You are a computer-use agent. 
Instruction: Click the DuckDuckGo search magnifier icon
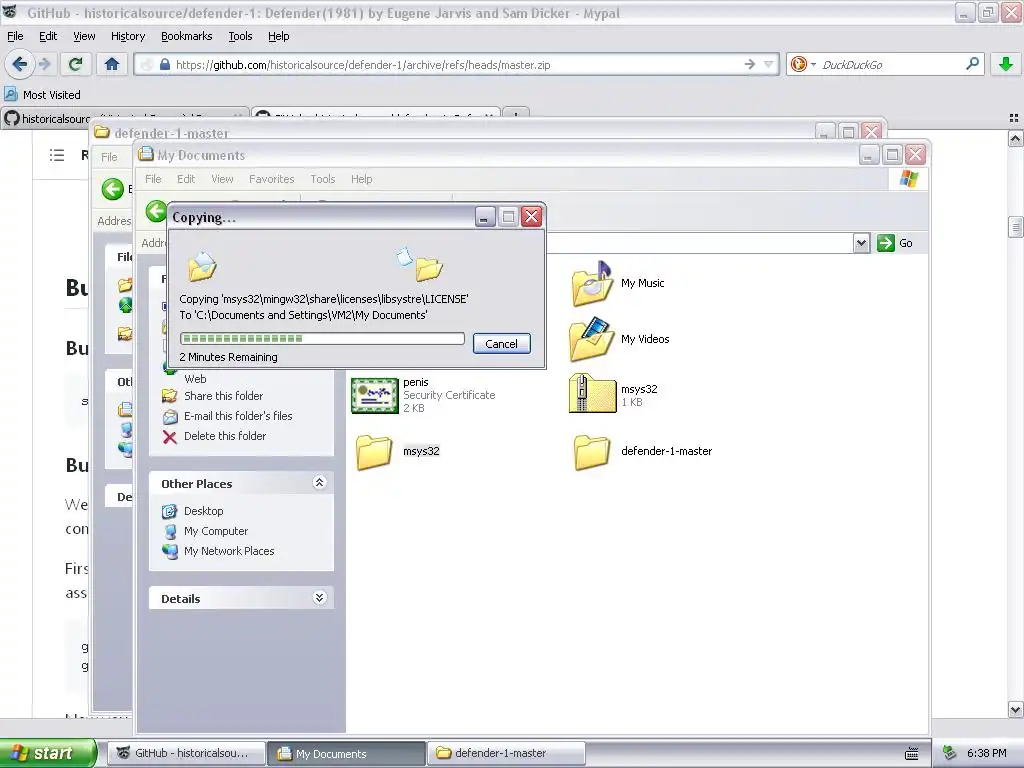tap(972, 64)
